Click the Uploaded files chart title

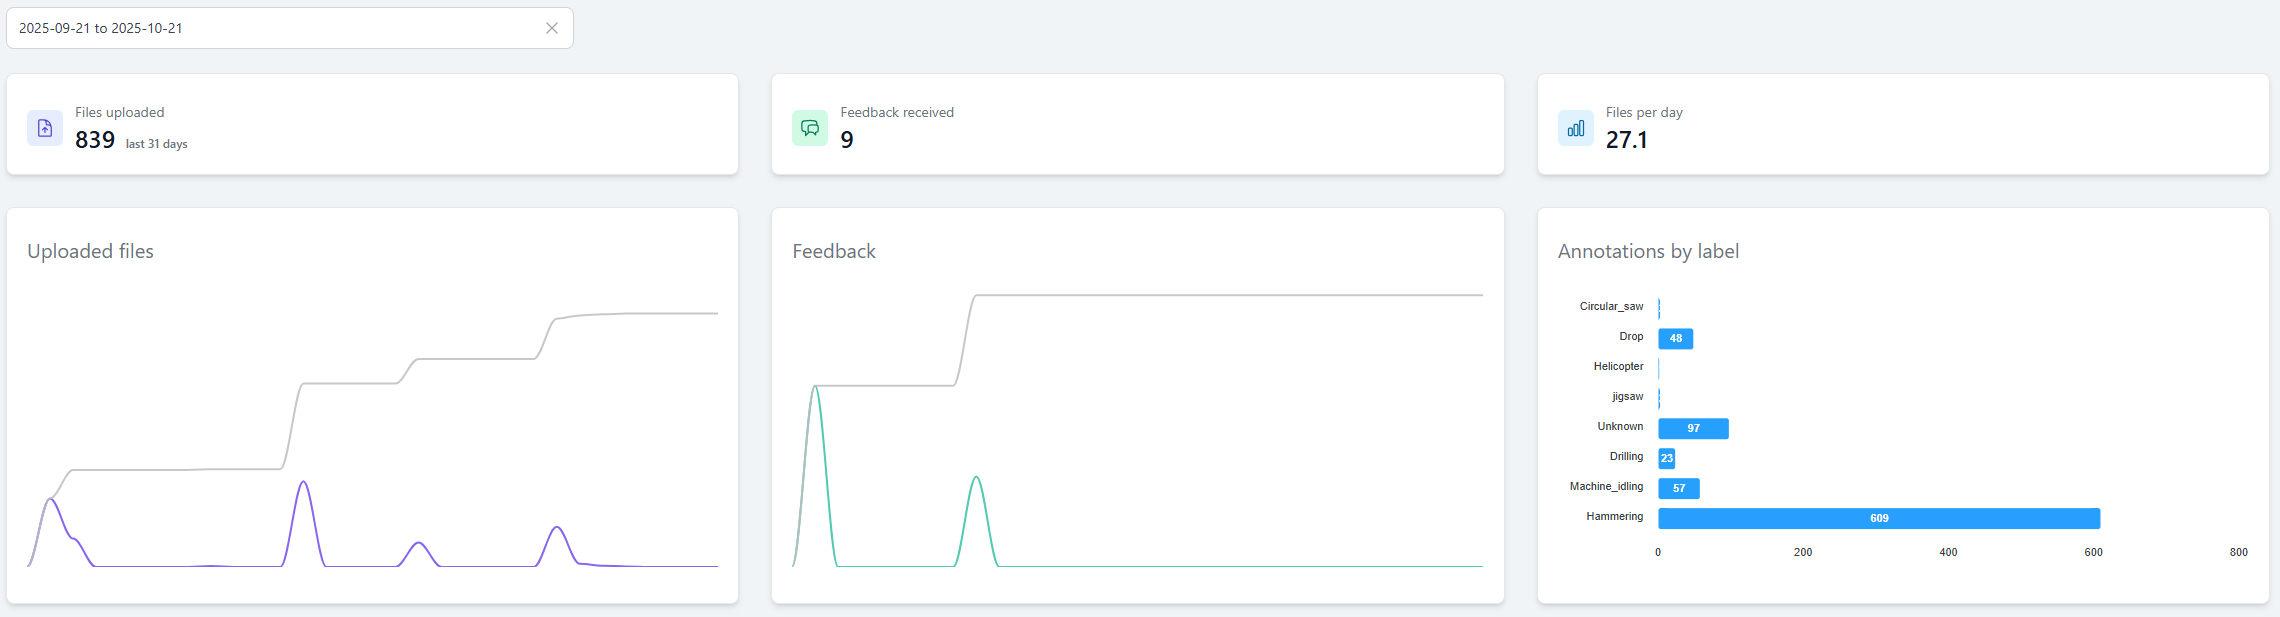click(90, 251)
